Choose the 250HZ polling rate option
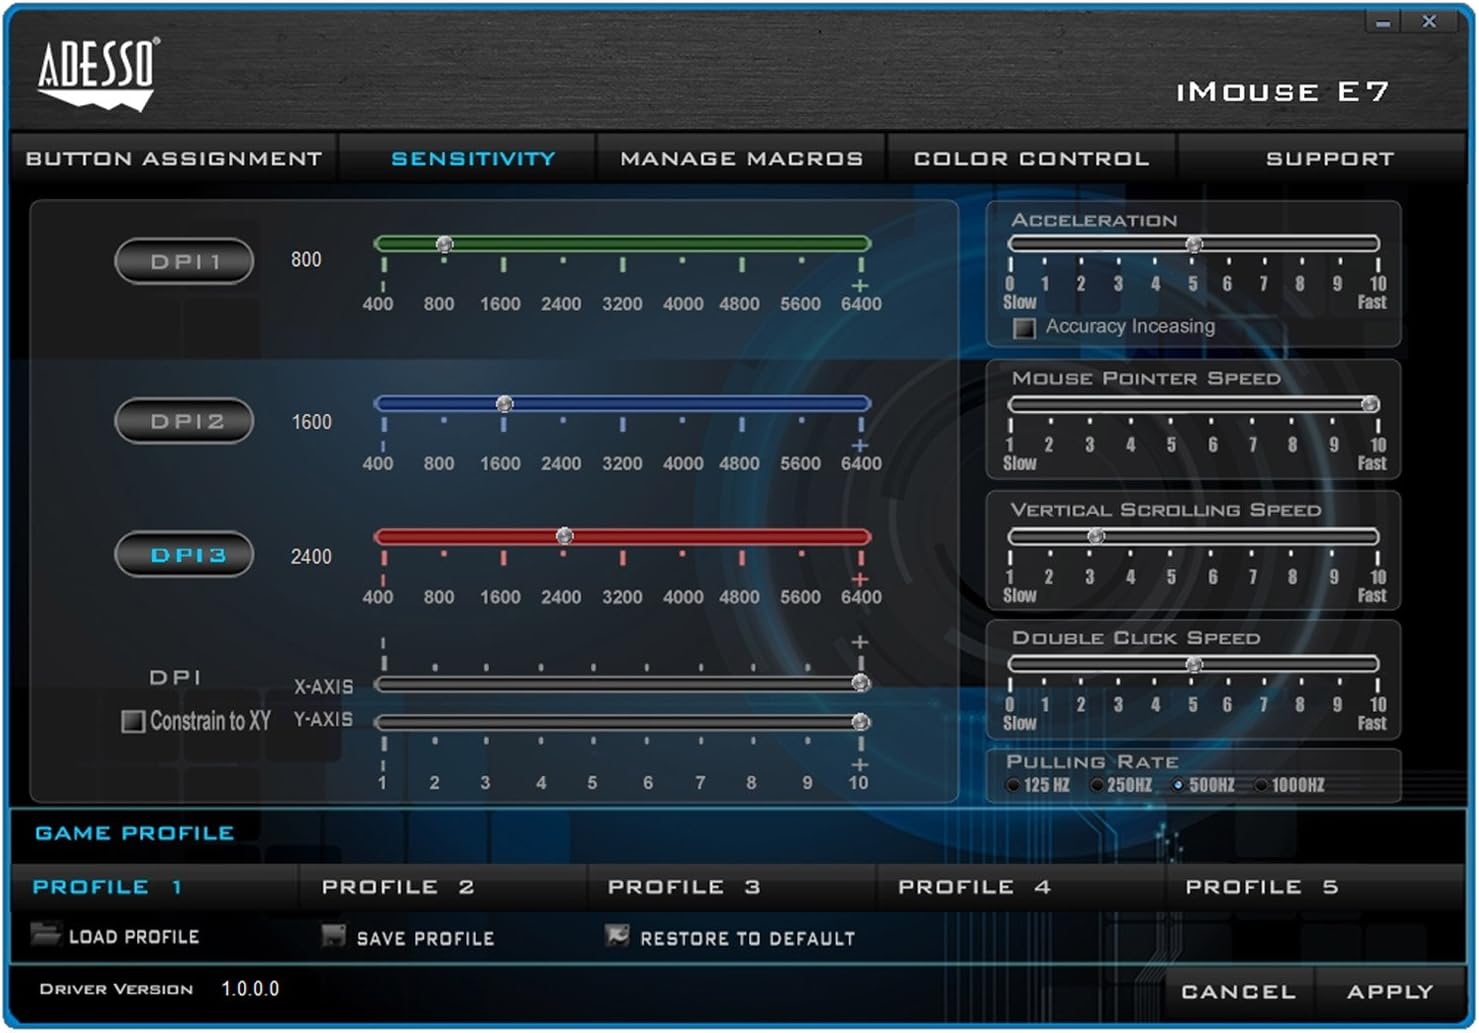The image size is (1479, 1033). pyautogui.click(x=1097, y=786)
